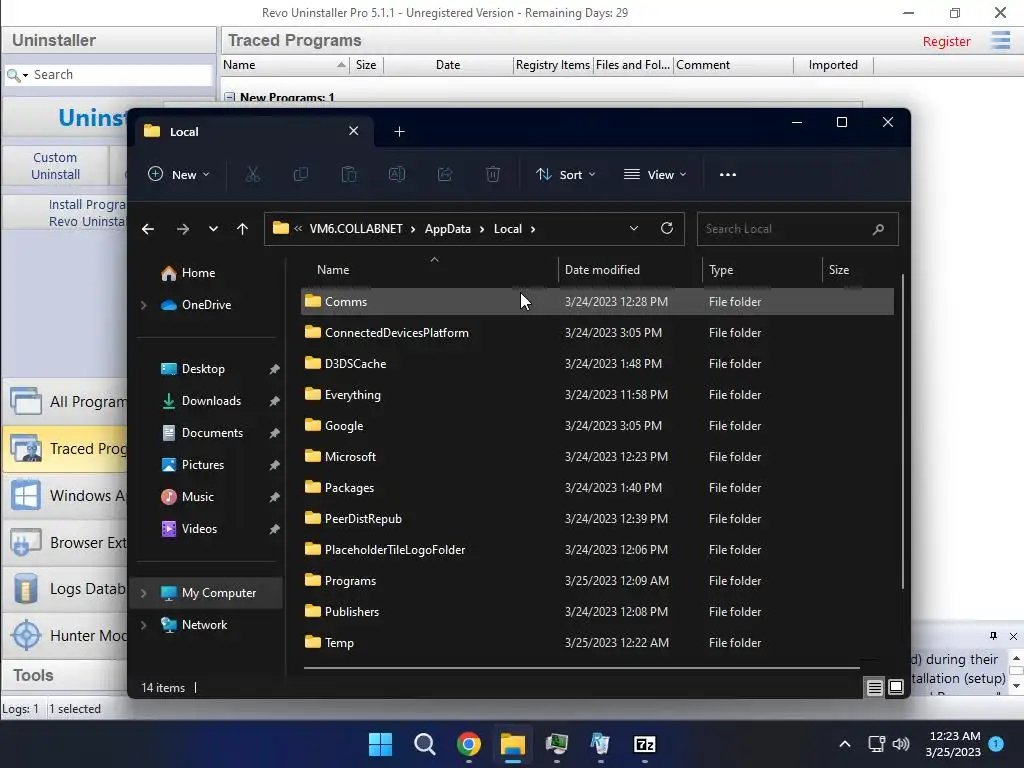Open the Sort dropdown
This screenshot has height=768, width=1024.
(x=566, y=174)
